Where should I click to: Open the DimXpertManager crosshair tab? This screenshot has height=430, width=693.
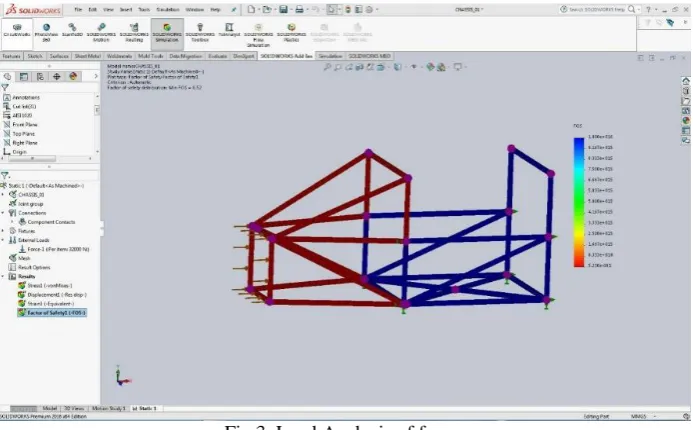[57, 76]
